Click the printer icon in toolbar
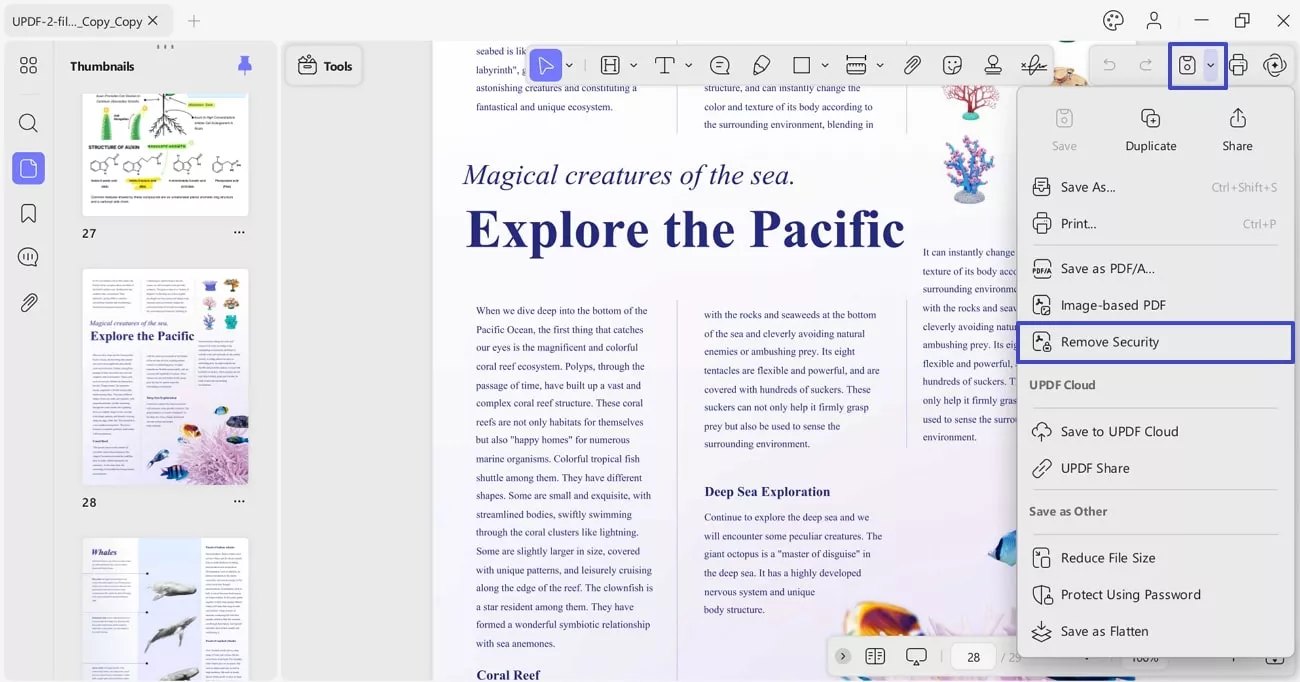The height and width of the screenshot is (682, 1300). (x=1238, y=66)
